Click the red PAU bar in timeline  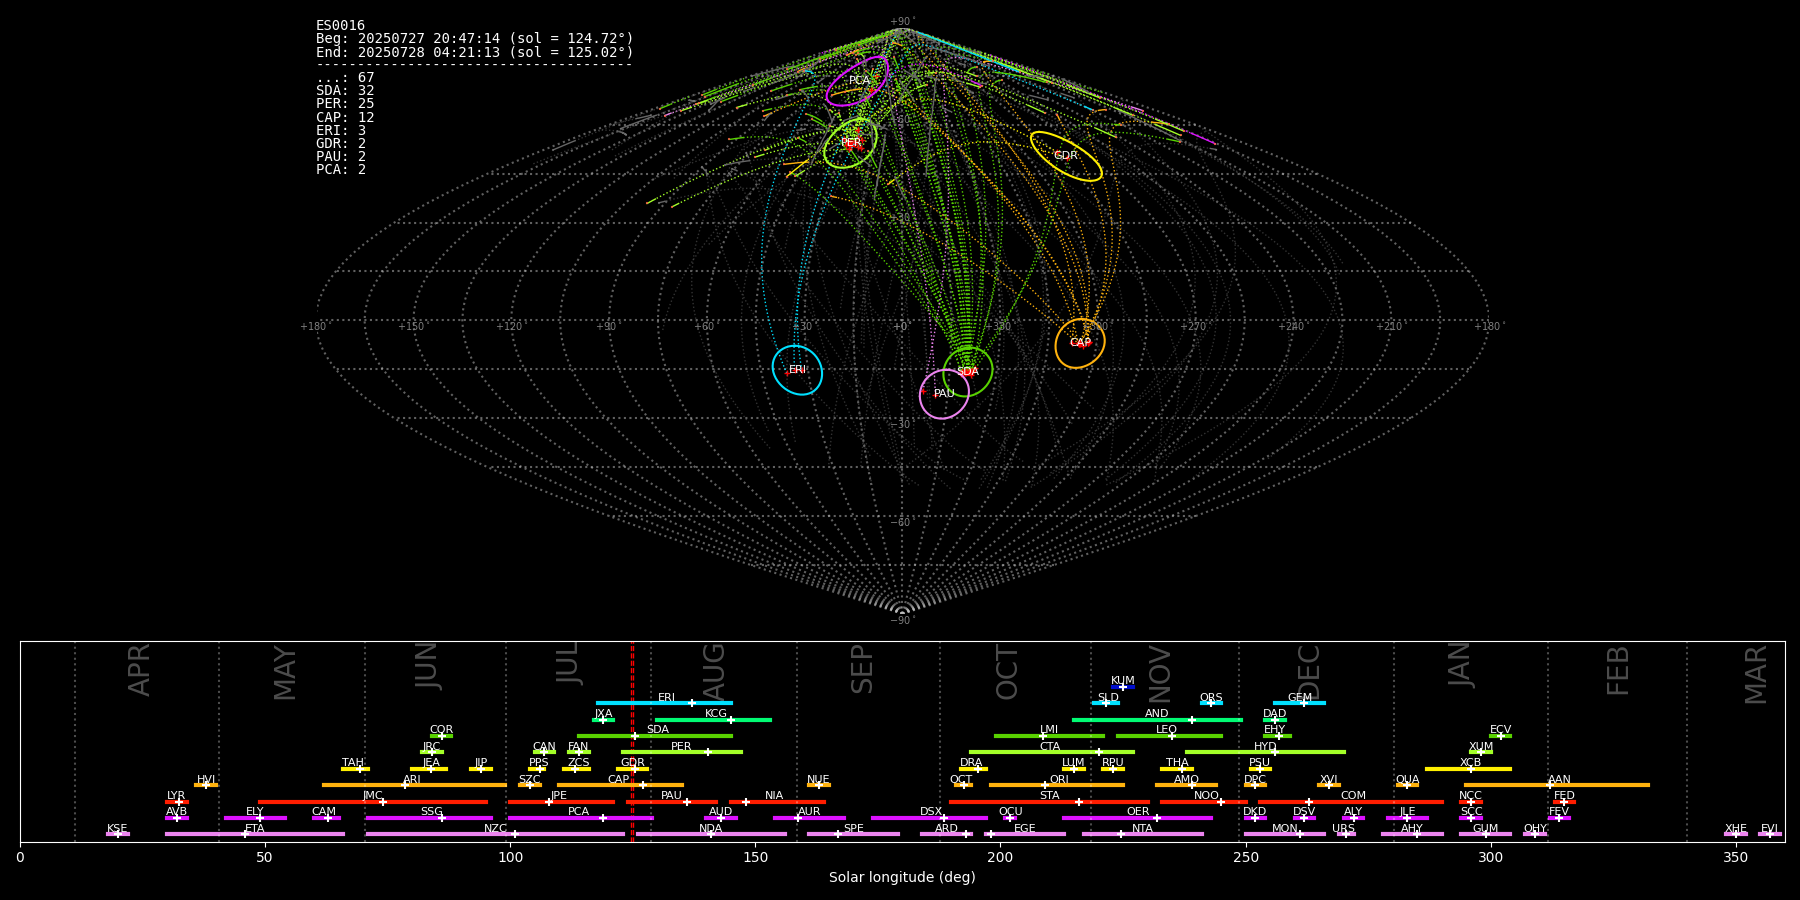coord(672,801)
